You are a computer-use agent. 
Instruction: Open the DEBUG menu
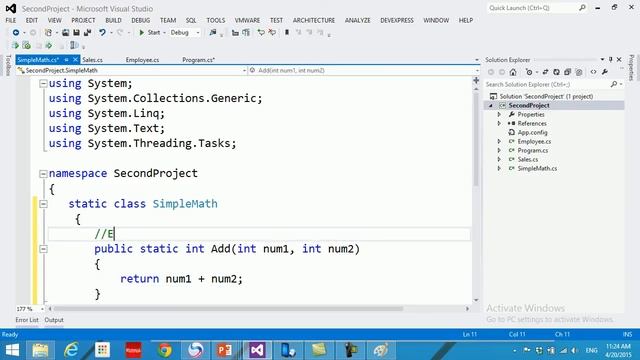click(141, 20)
